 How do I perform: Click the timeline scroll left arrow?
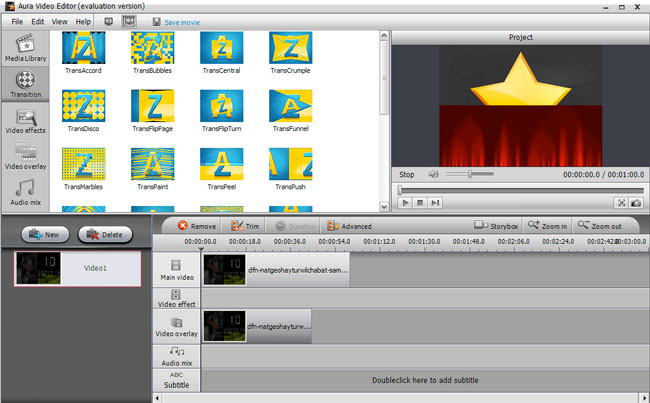(x=157, y=398)
